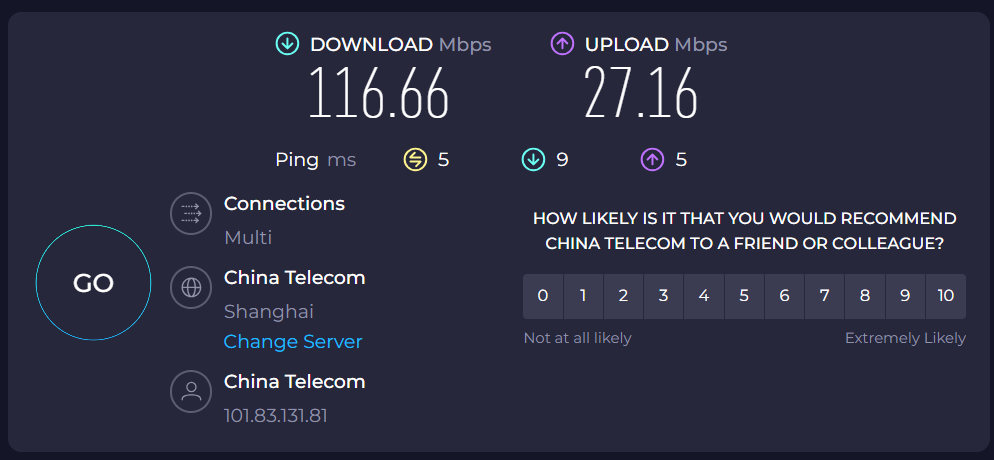Click the user profile ISP icon
The image size is (994, 460).
(190, 392)
